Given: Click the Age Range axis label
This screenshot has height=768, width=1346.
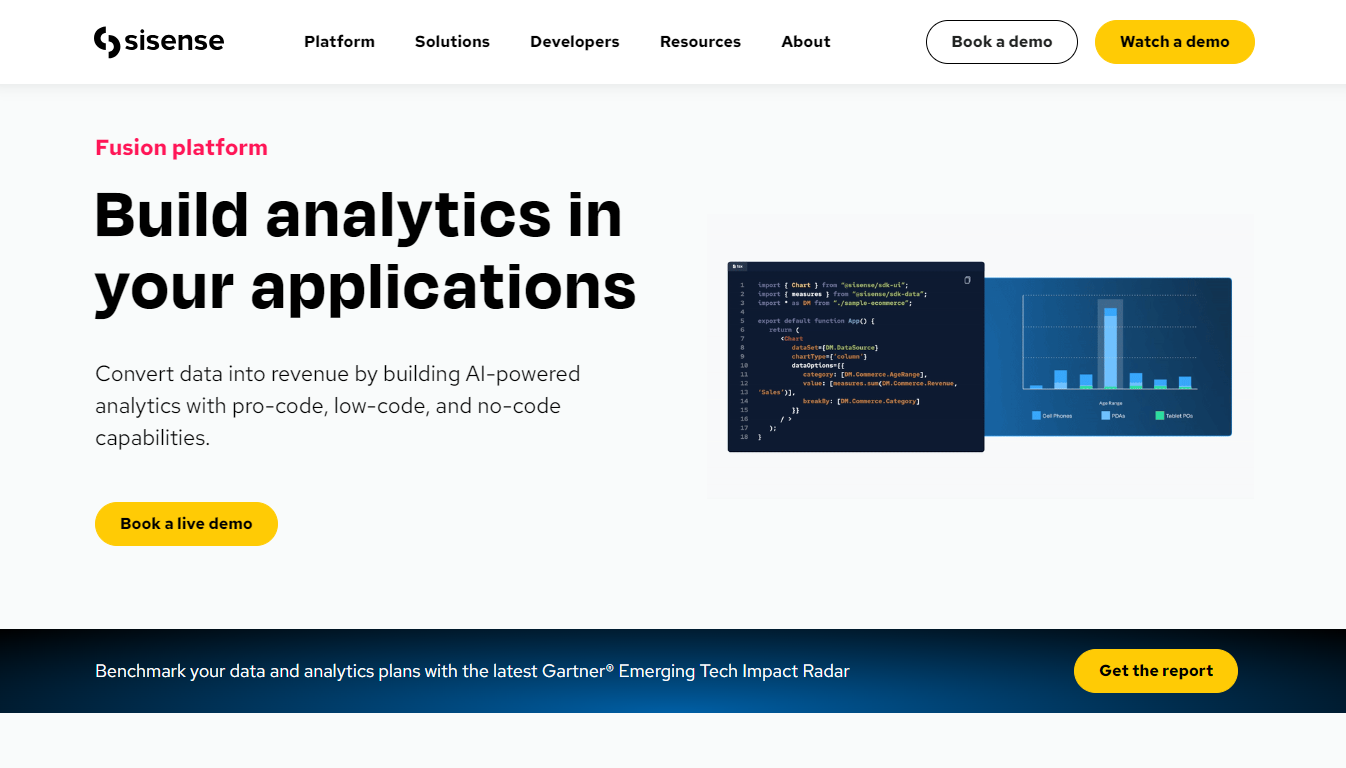Looking at the screenshot, I should pos(1110,403).
